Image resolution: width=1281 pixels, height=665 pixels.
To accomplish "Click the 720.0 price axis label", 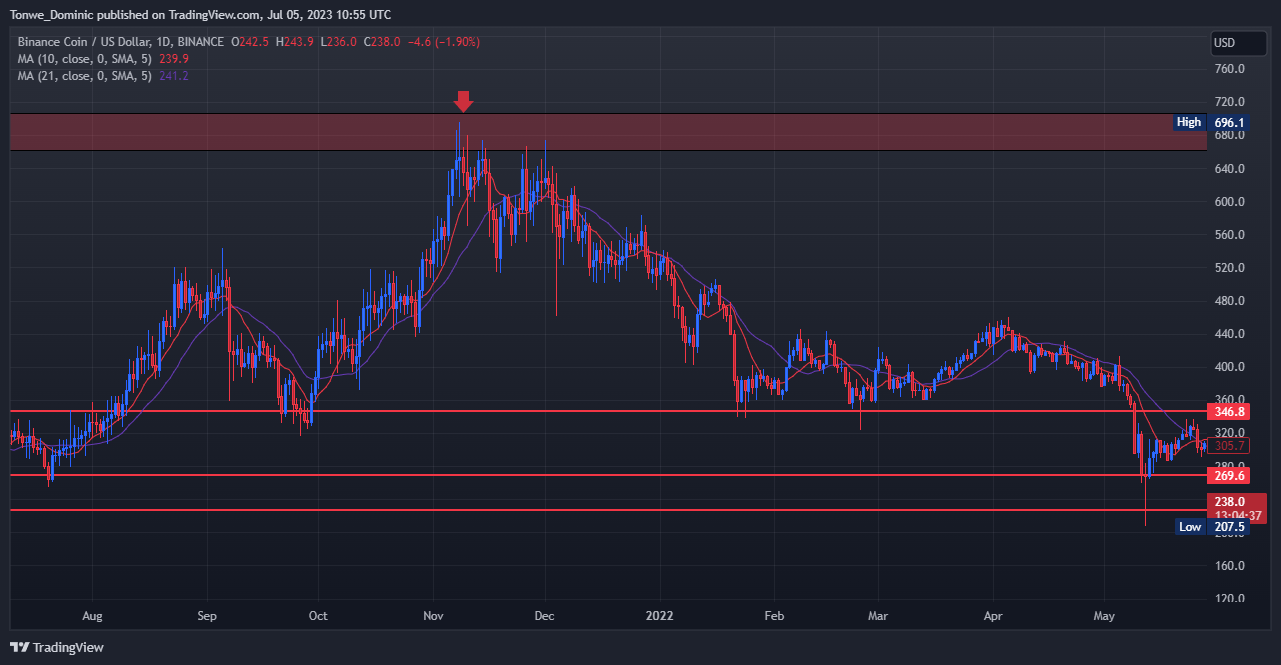I will (x=1229, y=102).
